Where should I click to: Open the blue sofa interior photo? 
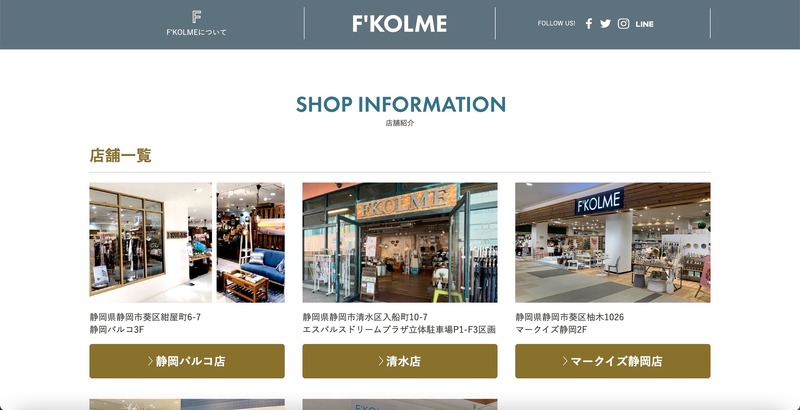[x=251, y=243]
